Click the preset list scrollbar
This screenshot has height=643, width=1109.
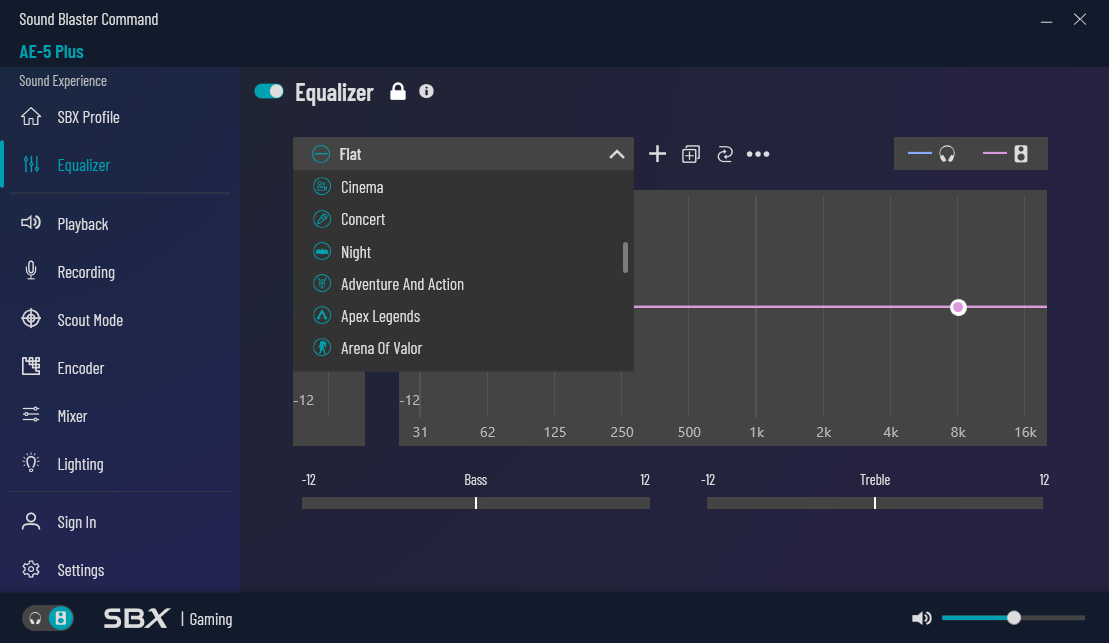point(625,257)
